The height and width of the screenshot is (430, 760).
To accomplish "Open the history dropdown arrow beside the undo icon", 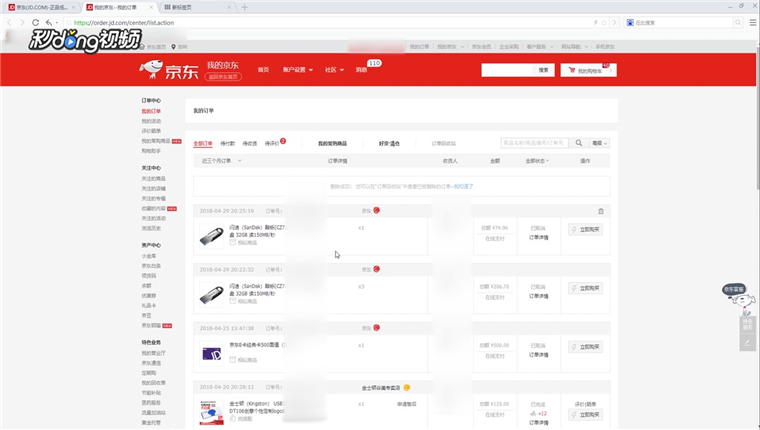I will pos(57,22).
